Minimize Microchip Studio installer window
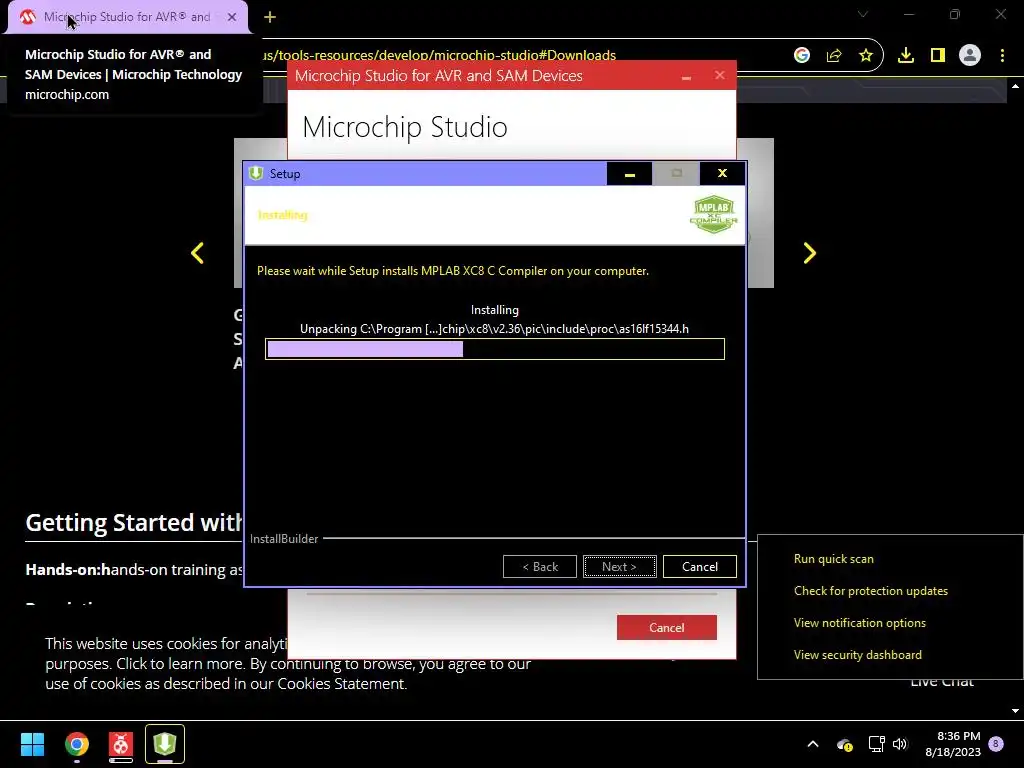Screen dimensions: 1024x768 tap(686, 76)
